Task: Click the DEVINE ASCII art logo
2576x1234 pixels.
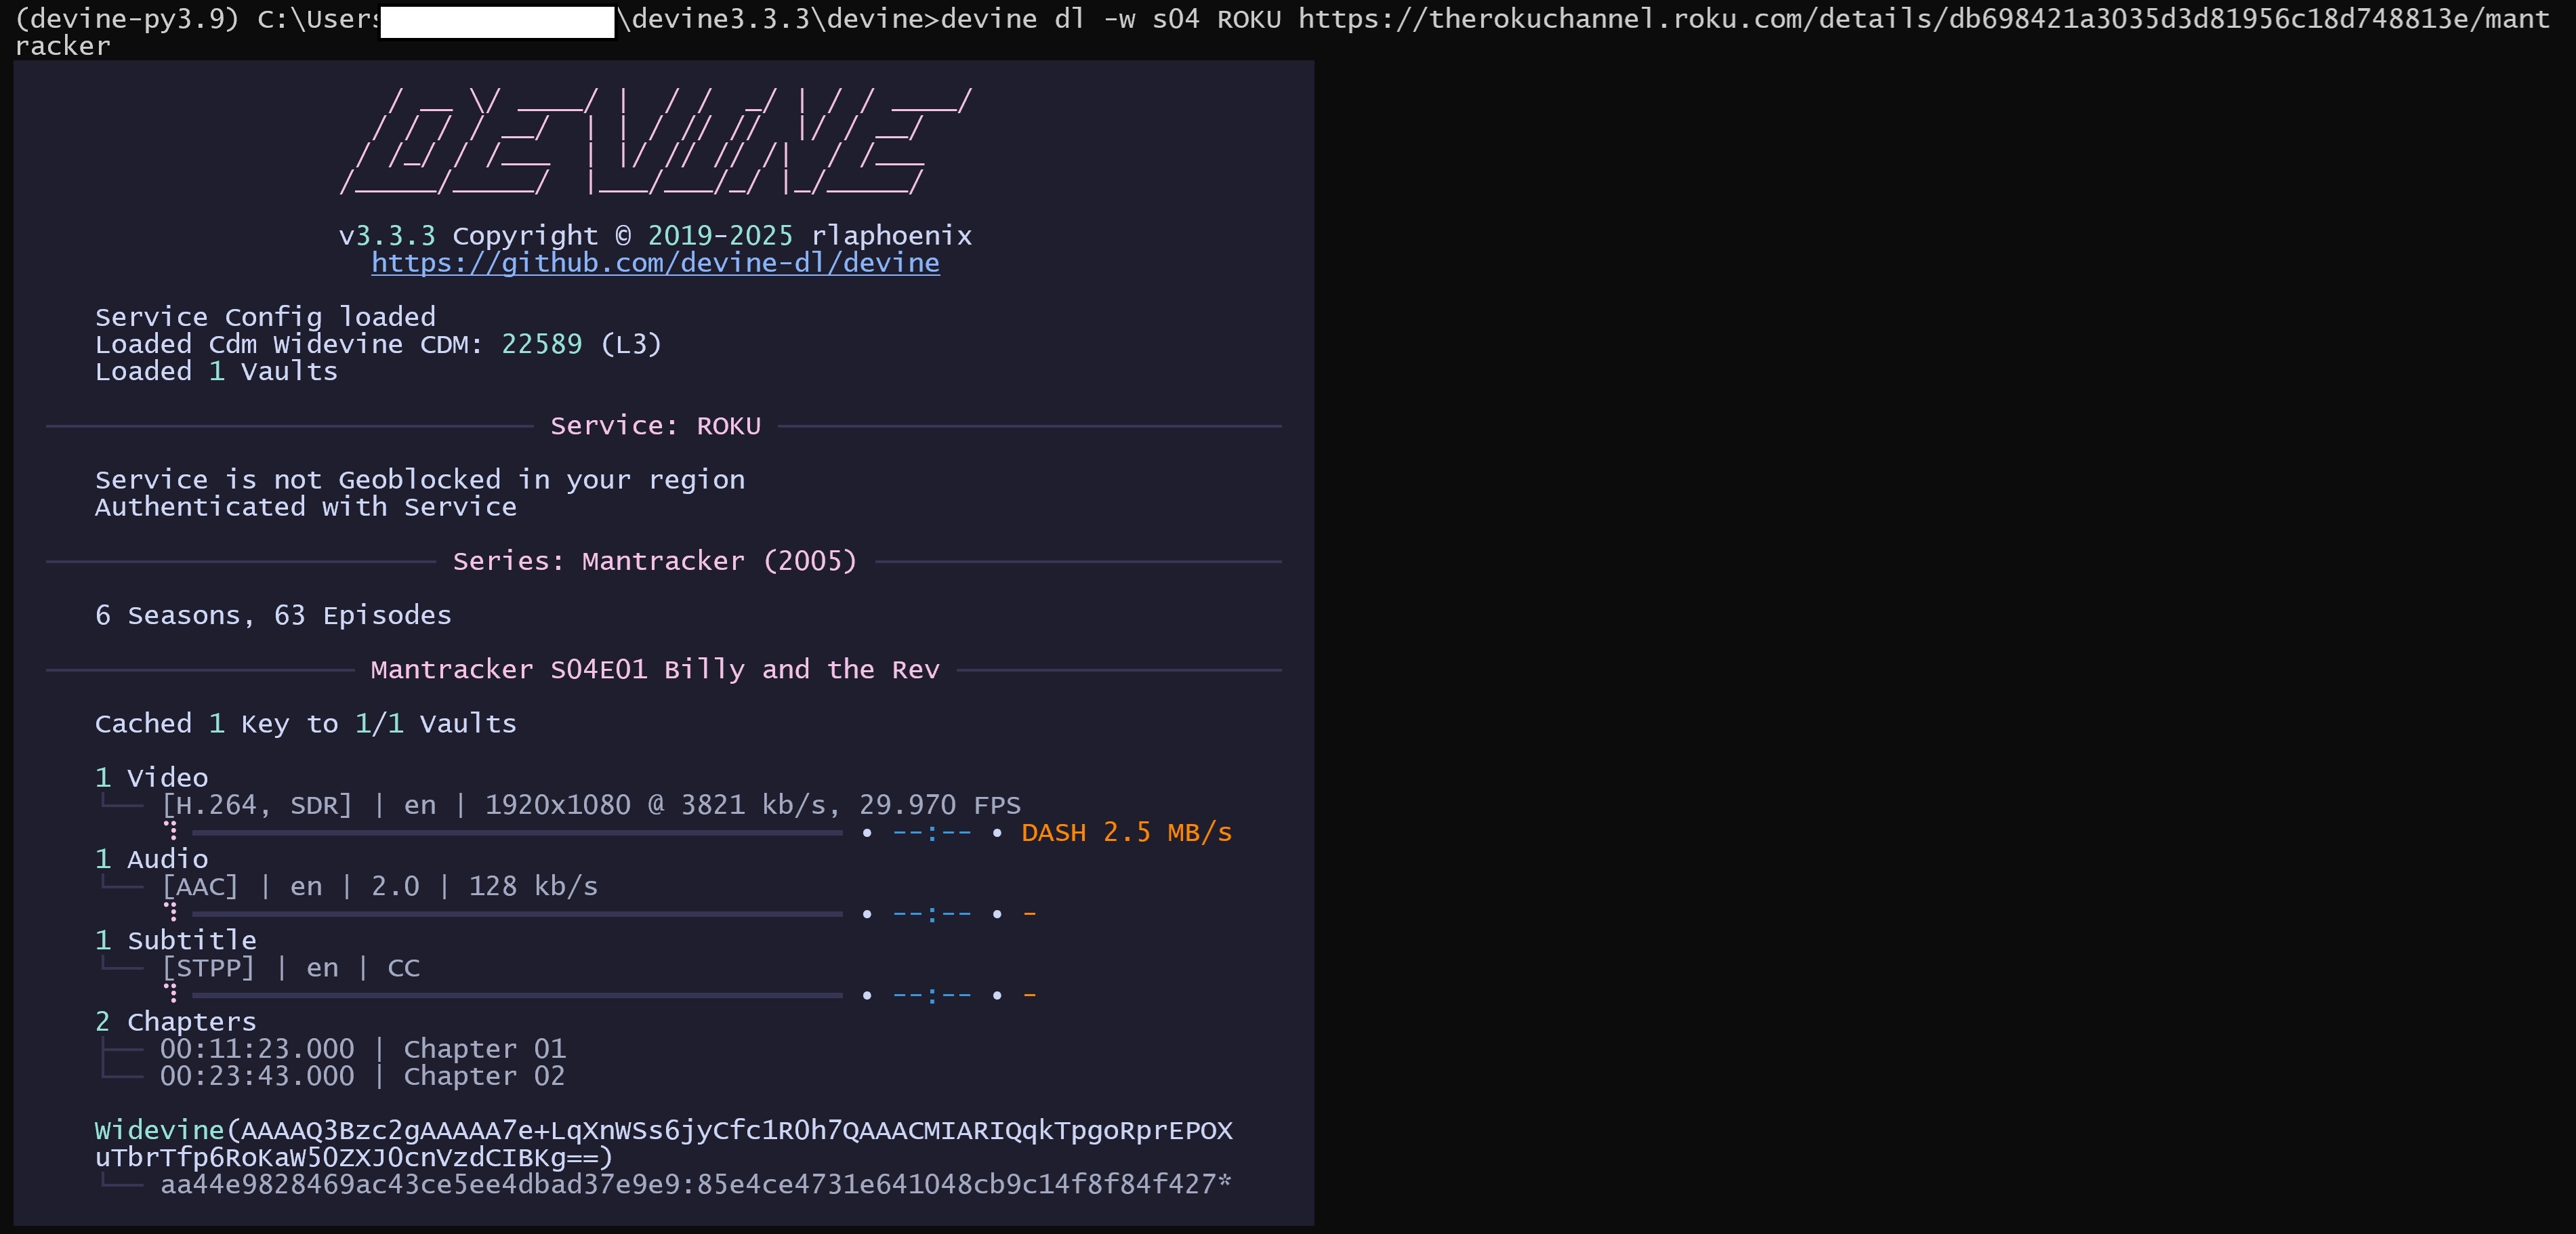Action: (x=655, y=142)
